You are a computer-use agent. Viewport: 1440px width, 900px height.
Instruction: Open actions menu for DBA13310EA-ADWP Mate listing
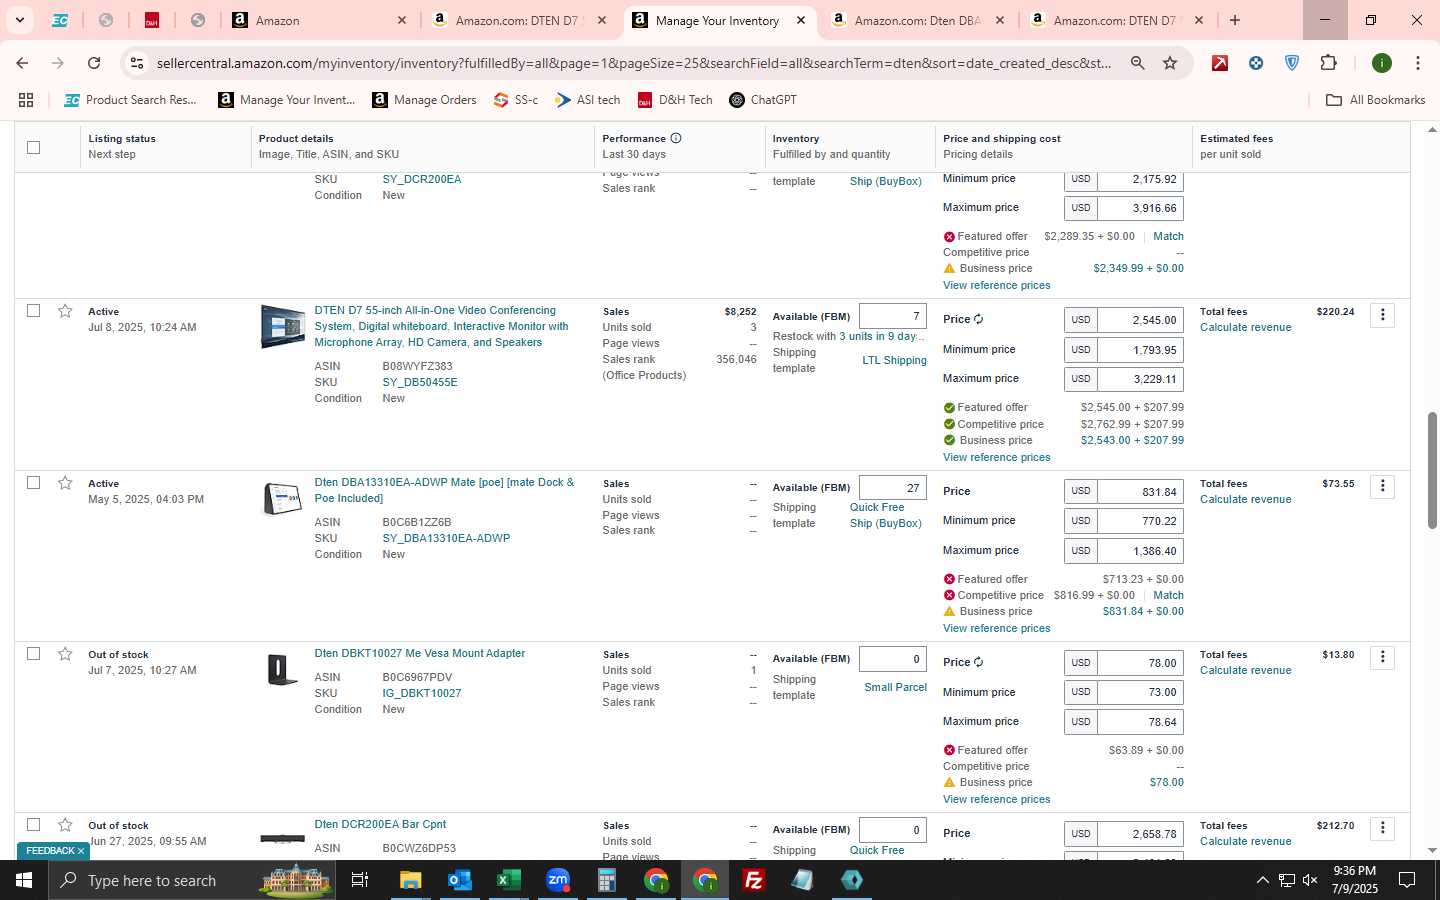pyautogui.click(x=1382, y=486)
